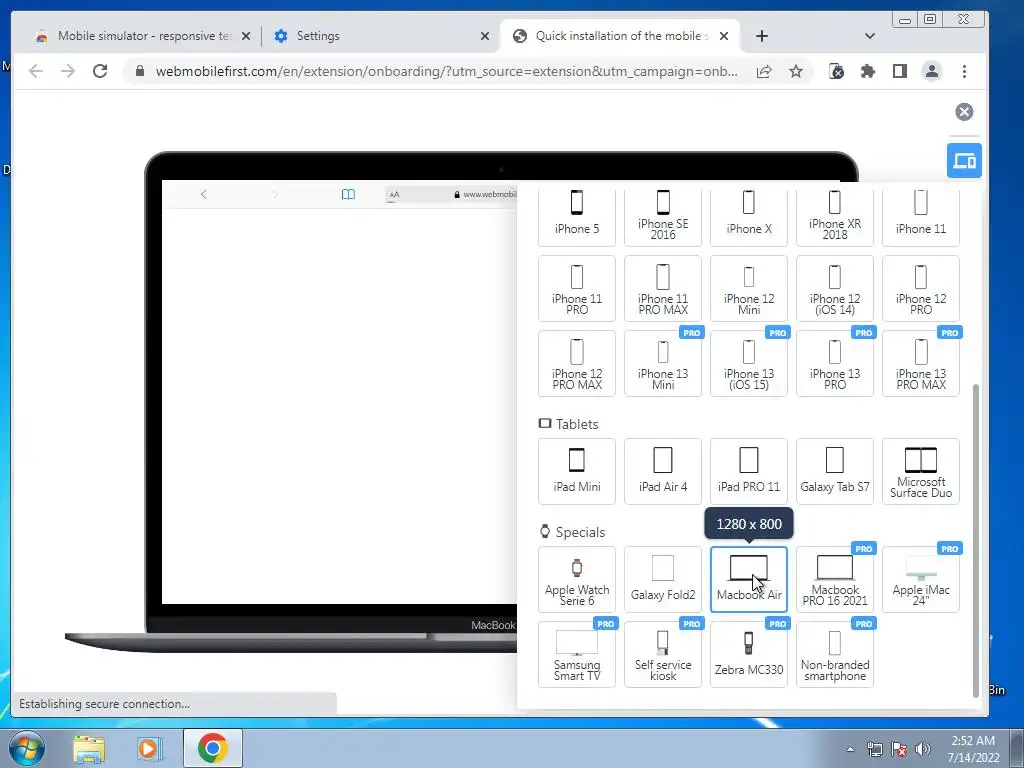This screenshot has height=768, width=1024.
Task: Pick the iPhone 13 Mini device
Action: (x=663, y=364)
